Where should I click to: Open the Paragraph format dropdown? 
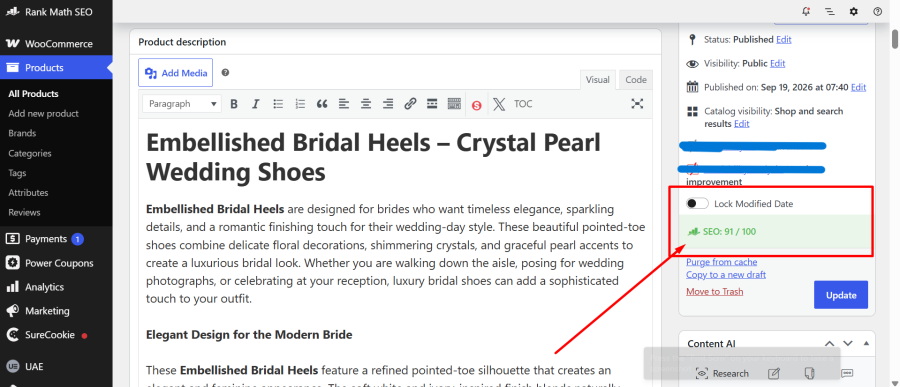(x=181, y=104)
